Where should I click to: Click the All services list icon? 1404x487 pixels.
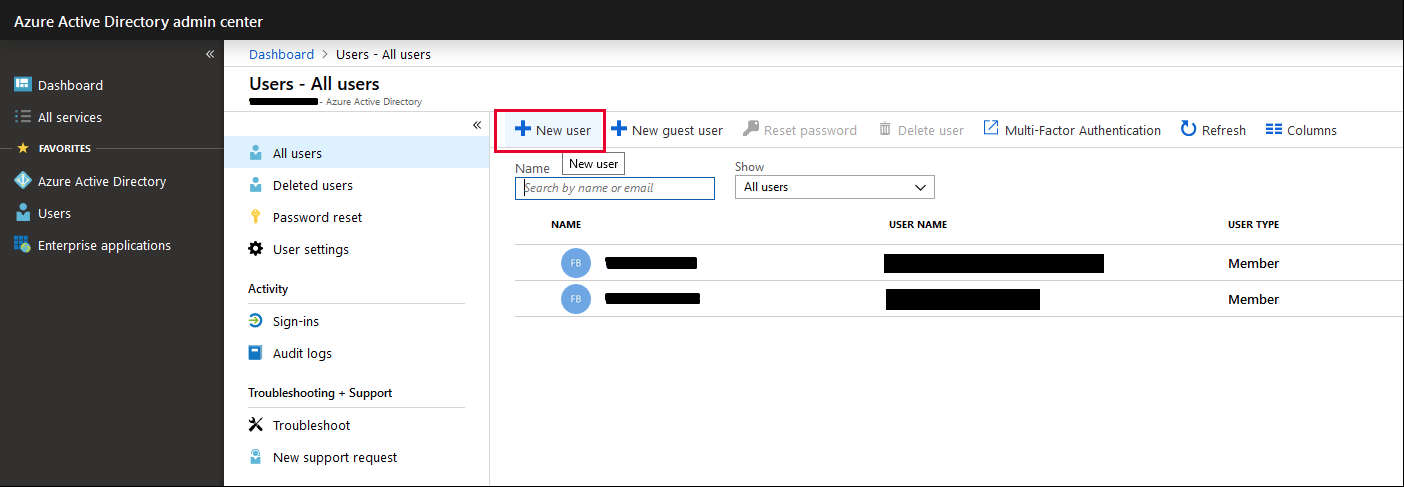(22, 117)
